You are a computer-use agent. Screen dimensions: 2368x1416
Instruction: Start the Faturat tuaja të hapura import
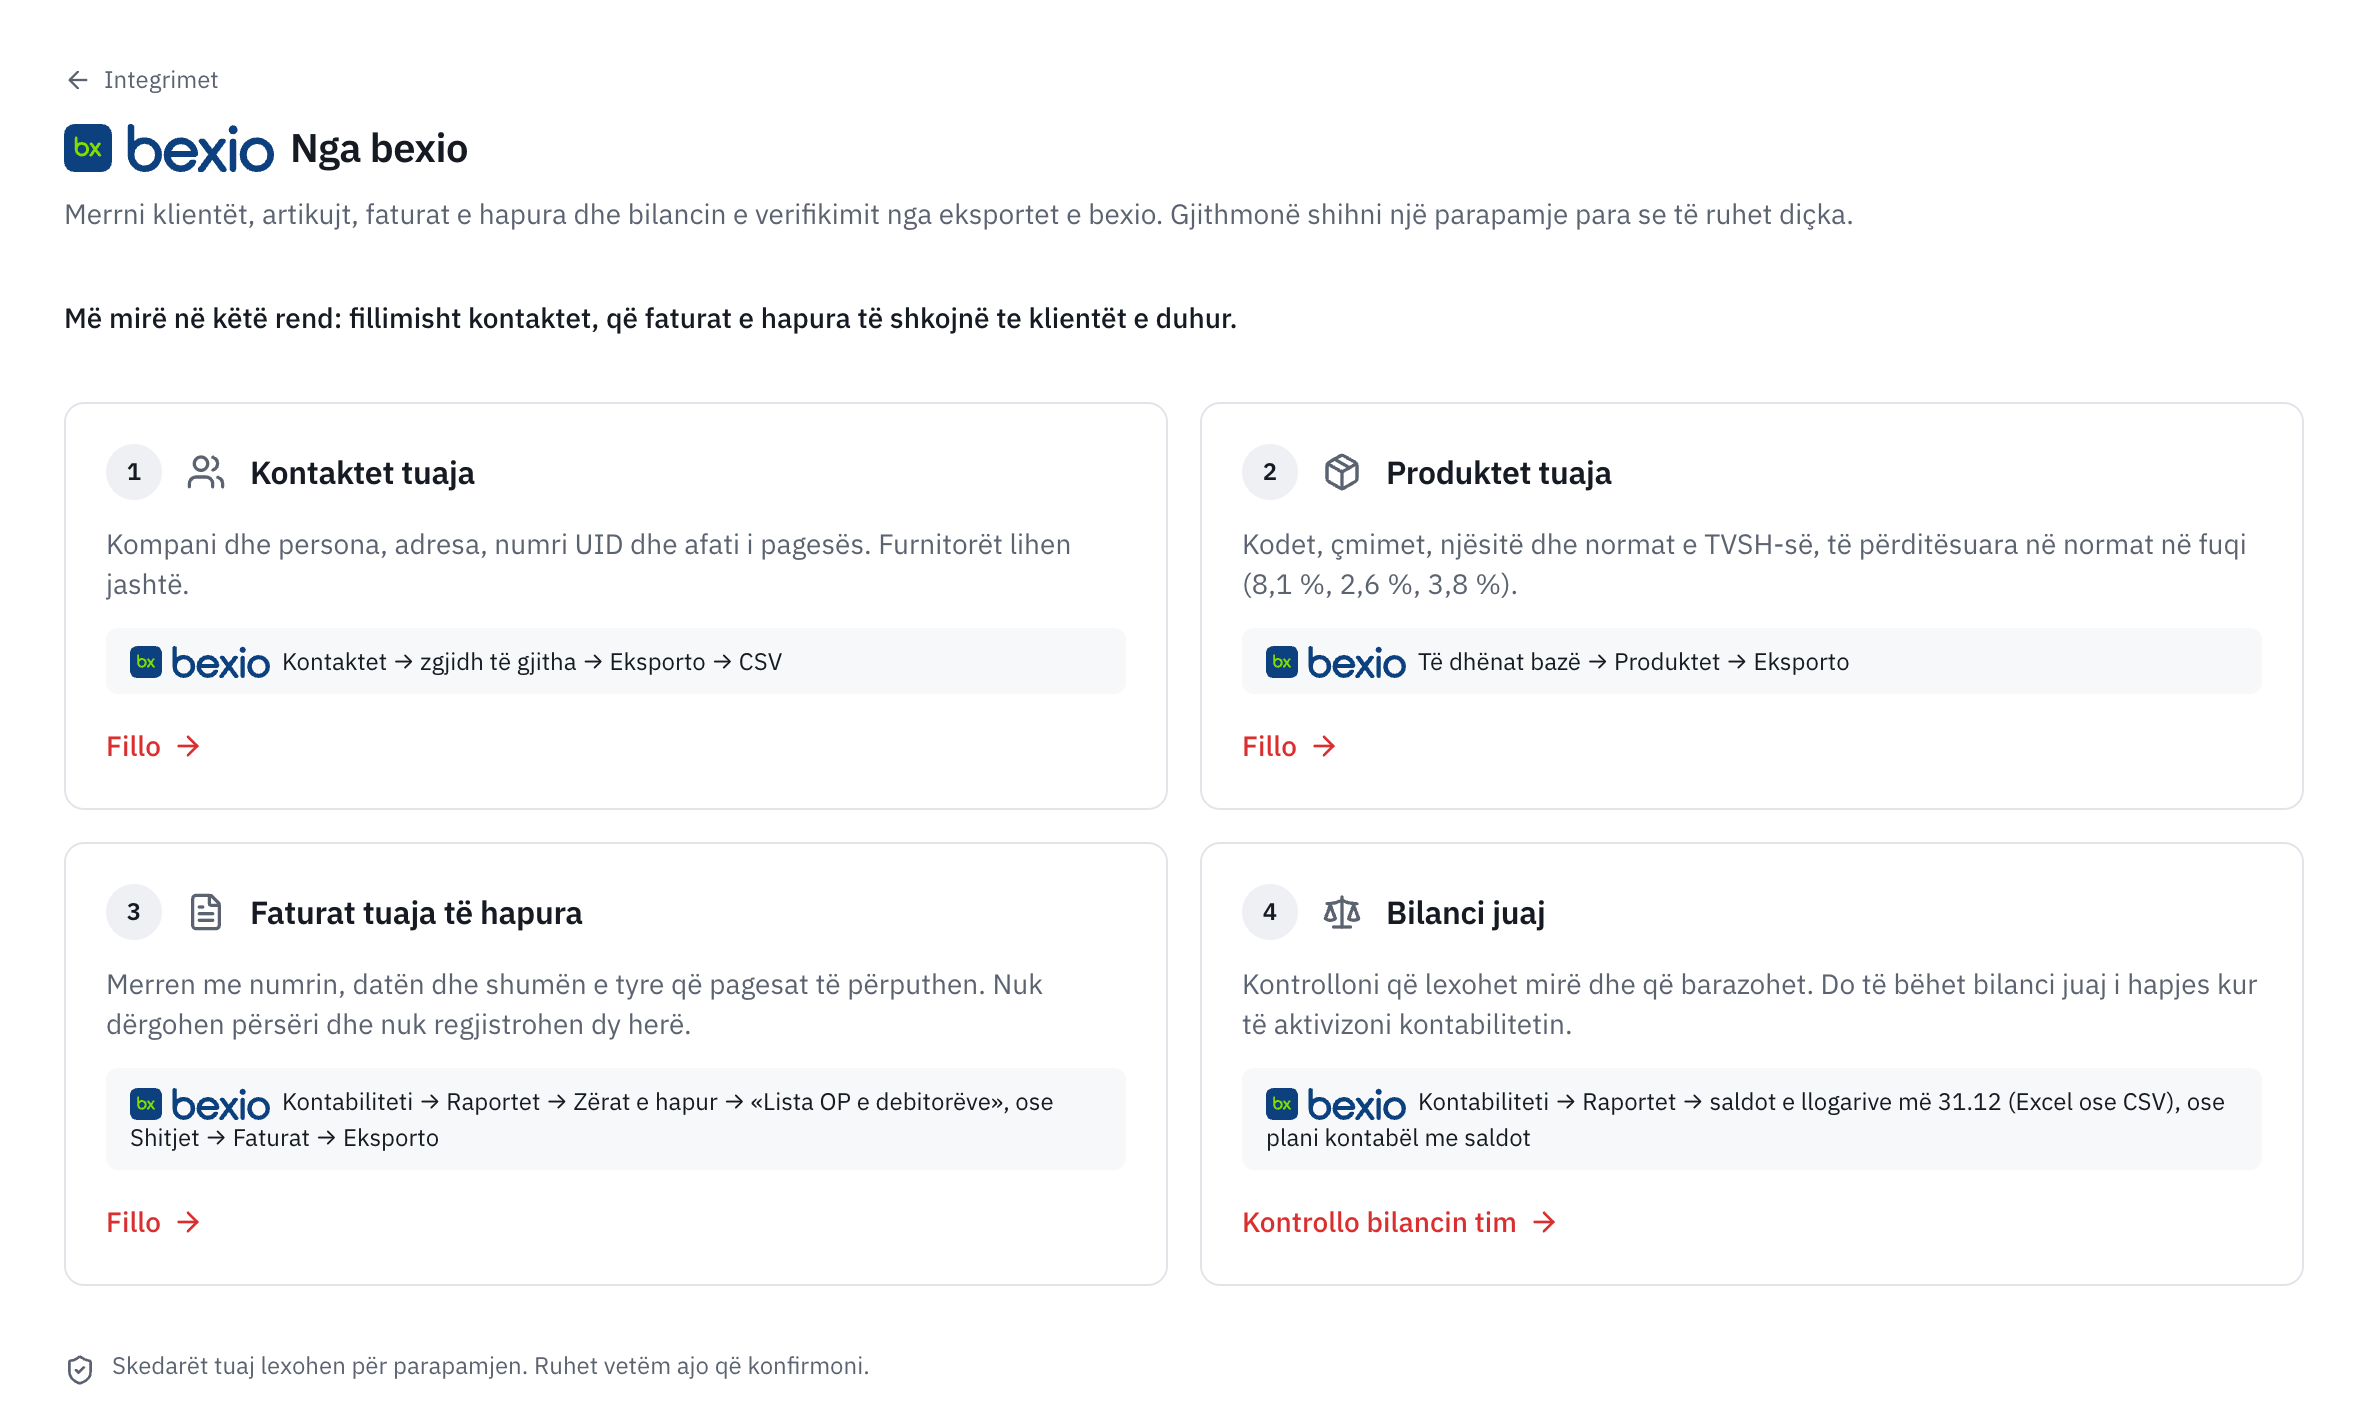(x=154, y=1222)
